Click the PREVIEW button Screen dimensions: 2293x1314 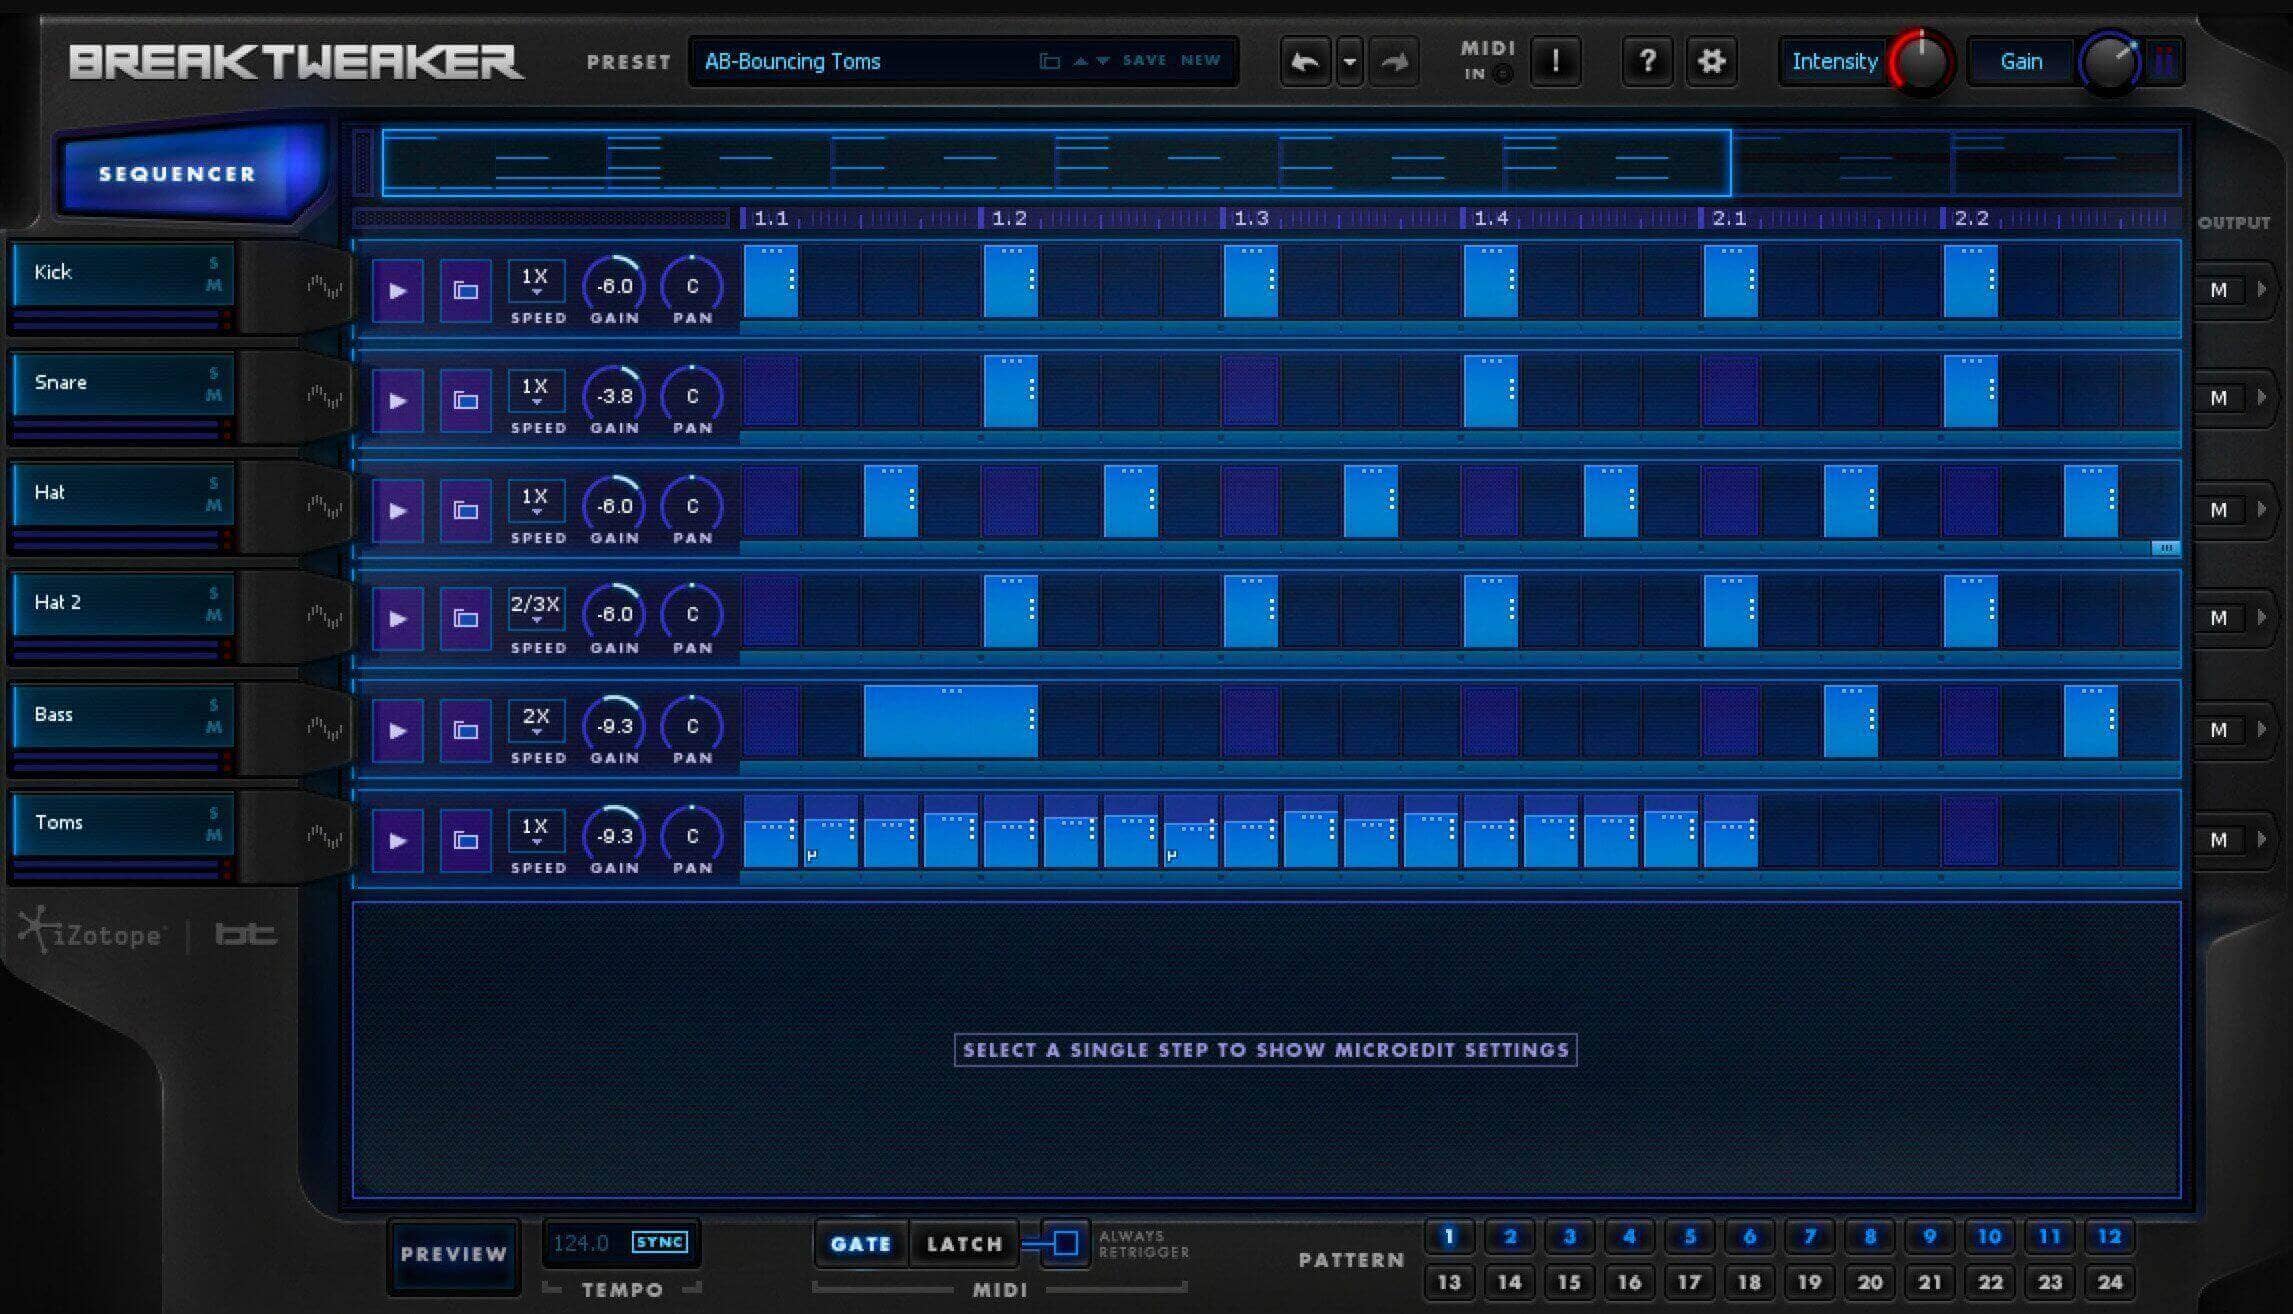pos(454,1255)
